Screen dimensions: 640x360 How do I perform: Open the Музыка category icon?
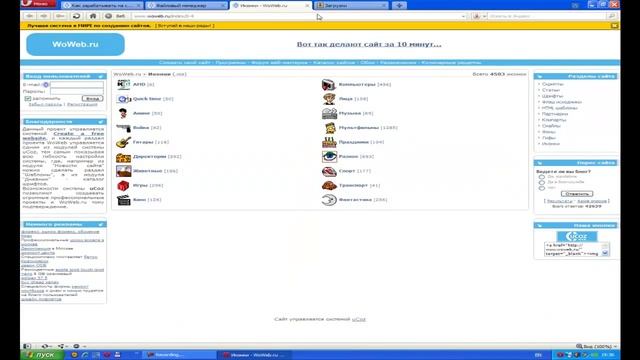click(x=329, y=113)
